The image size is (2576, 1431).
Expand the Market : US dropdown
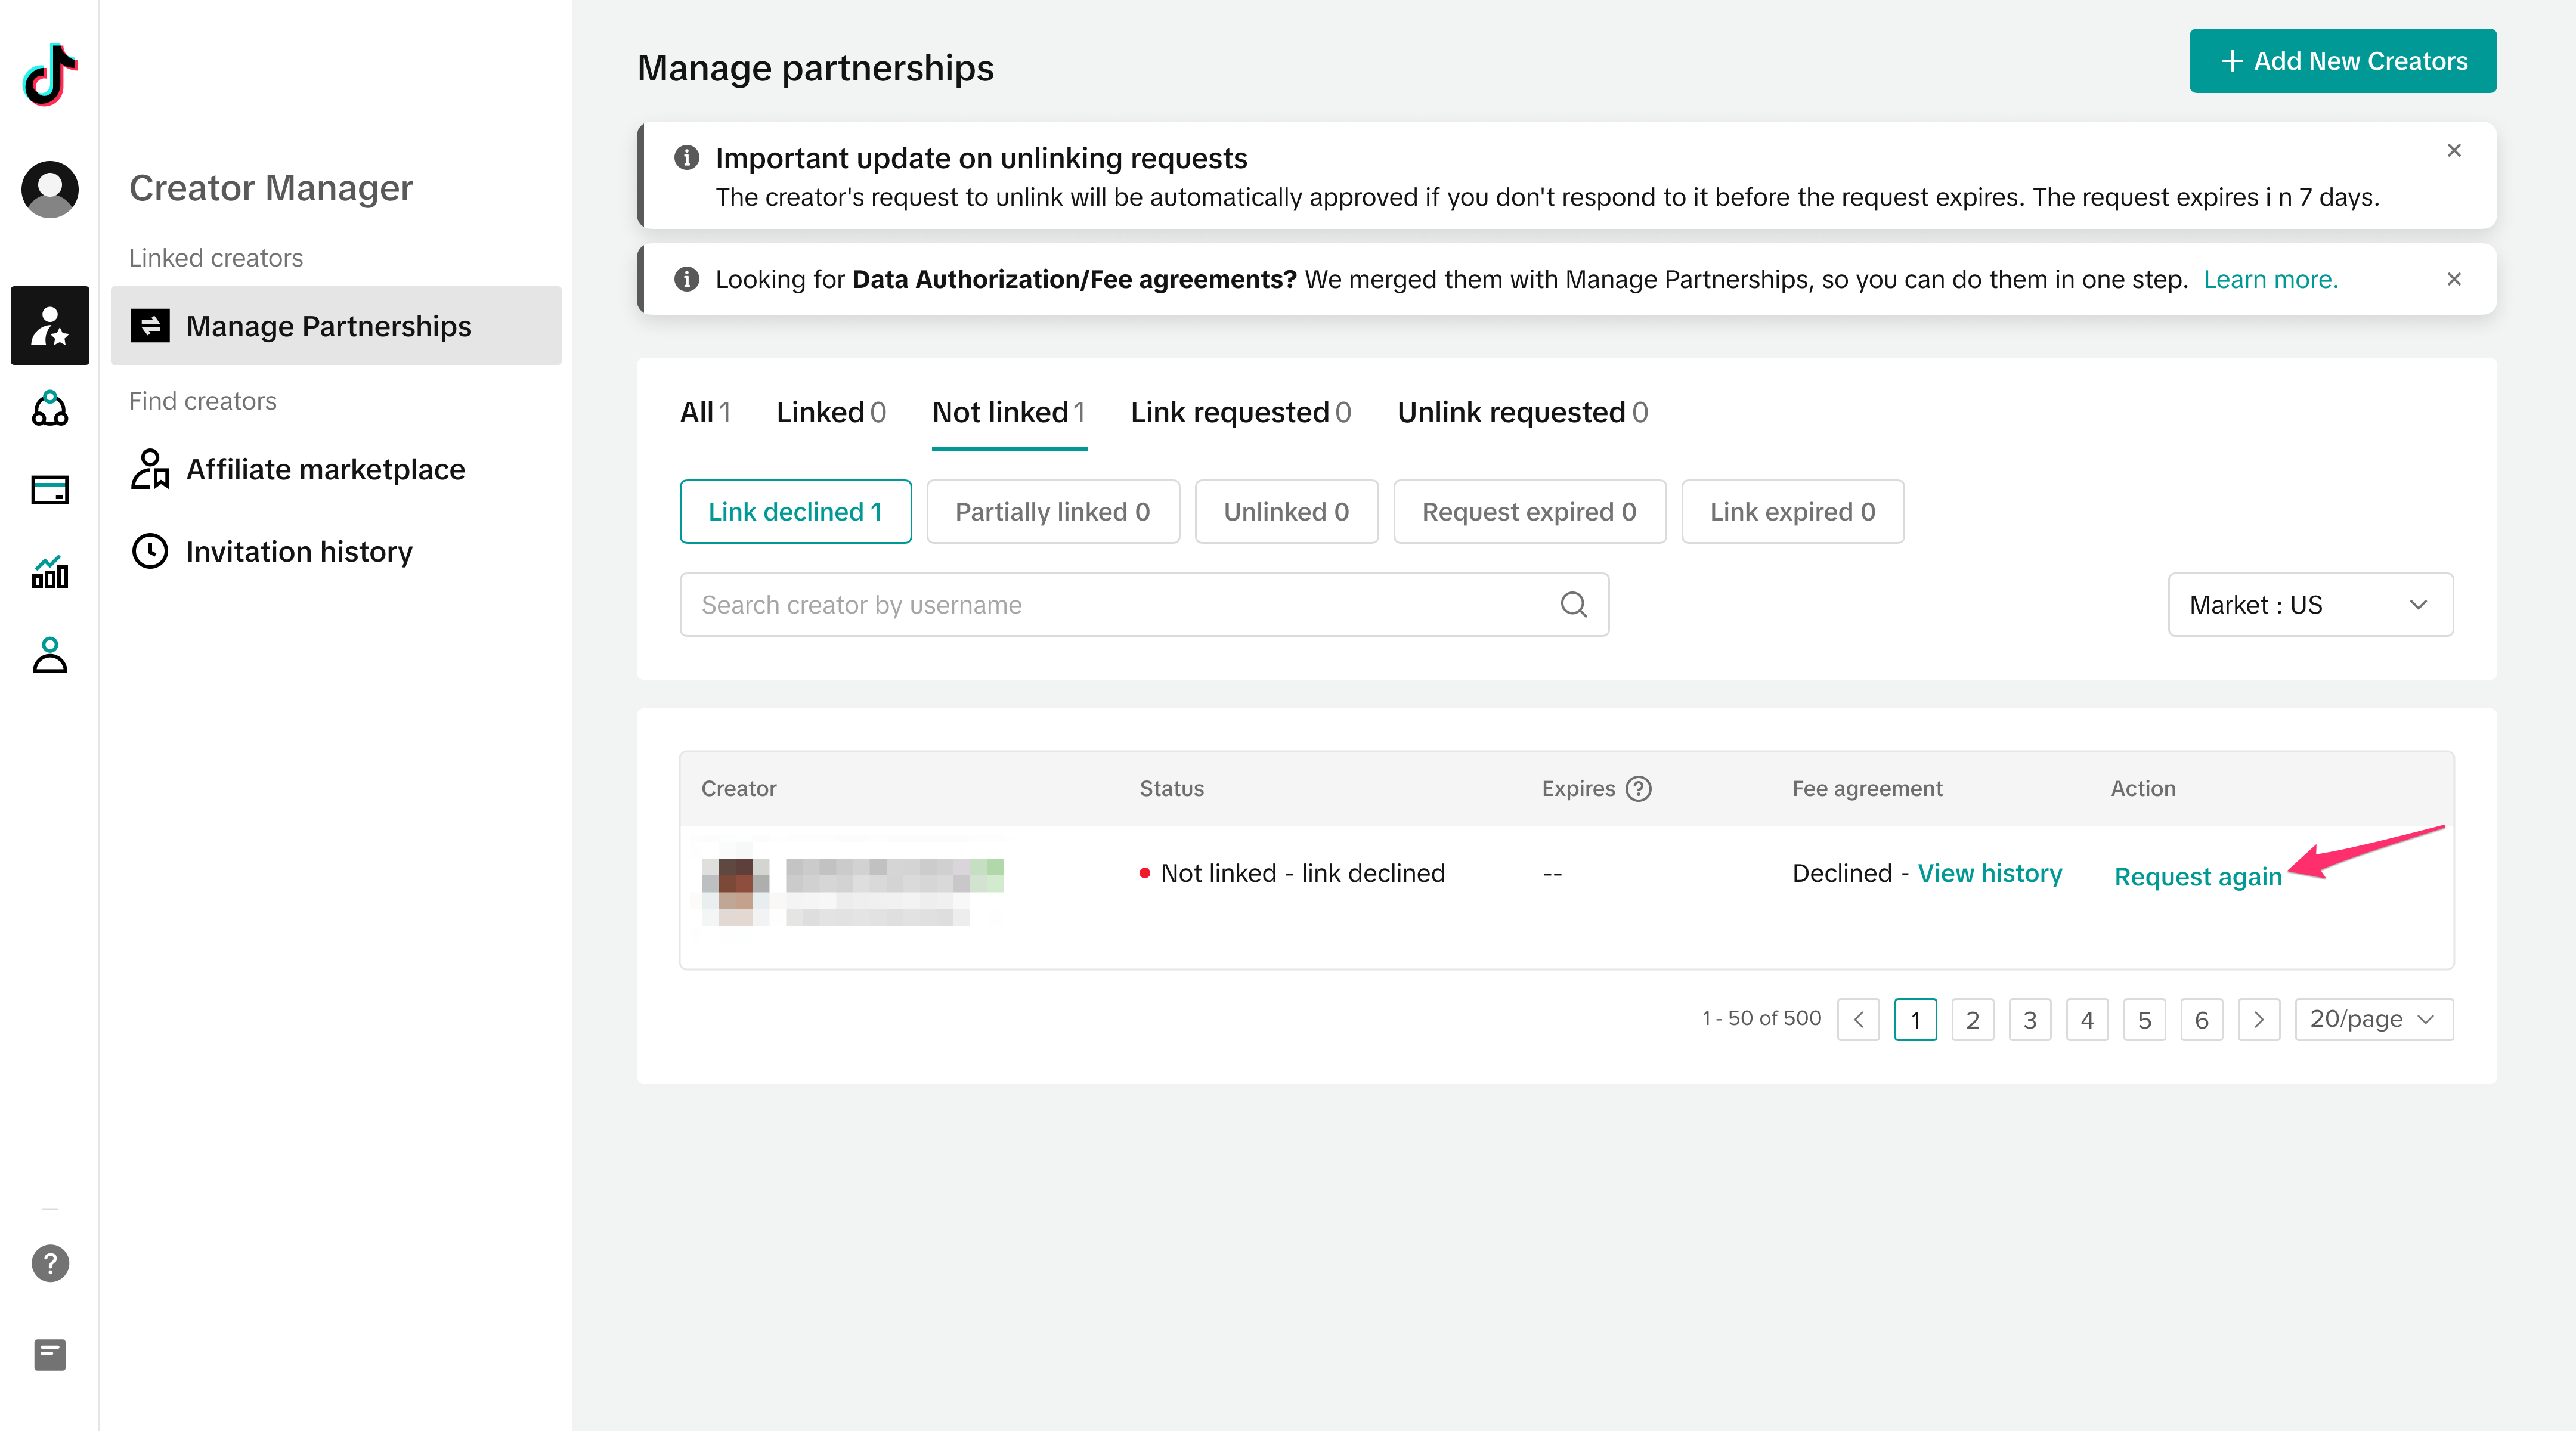point(2309,604)
